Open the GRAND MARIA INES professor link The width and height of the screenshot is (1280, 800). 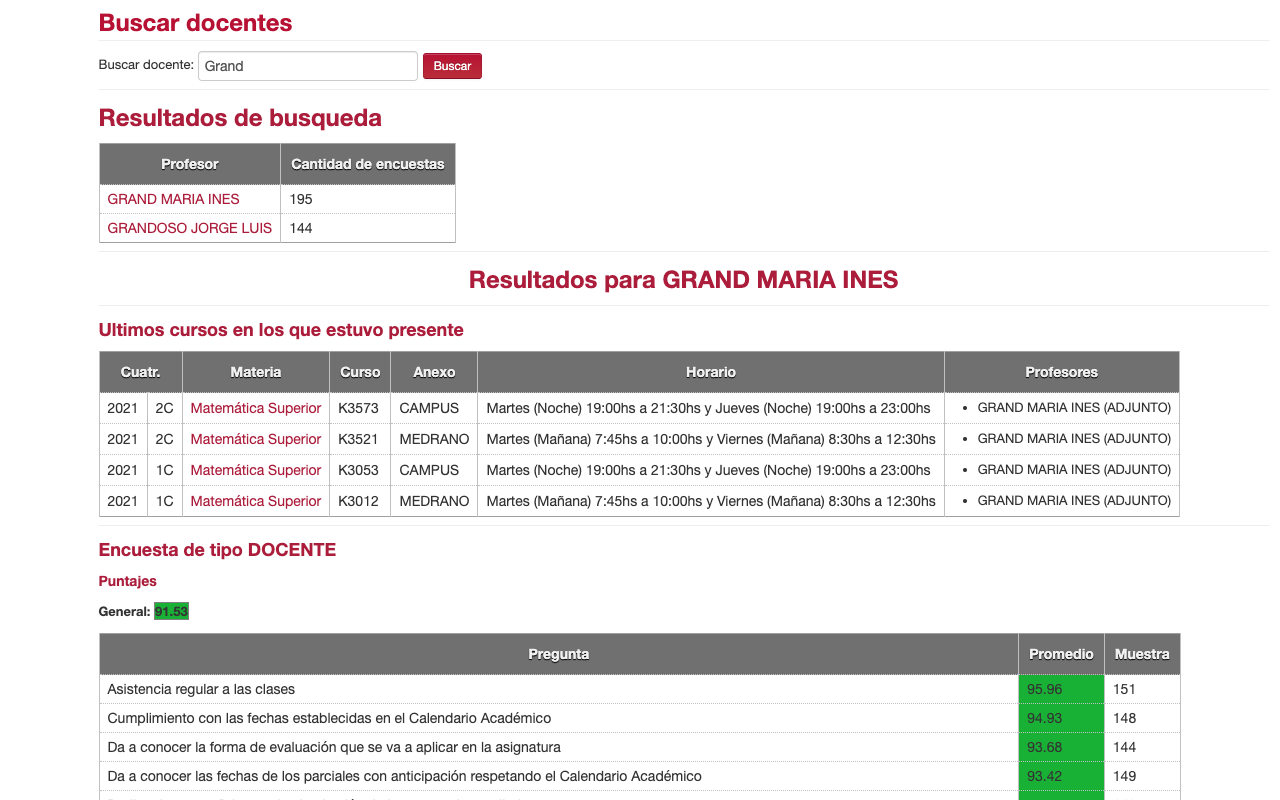(173, 199)
